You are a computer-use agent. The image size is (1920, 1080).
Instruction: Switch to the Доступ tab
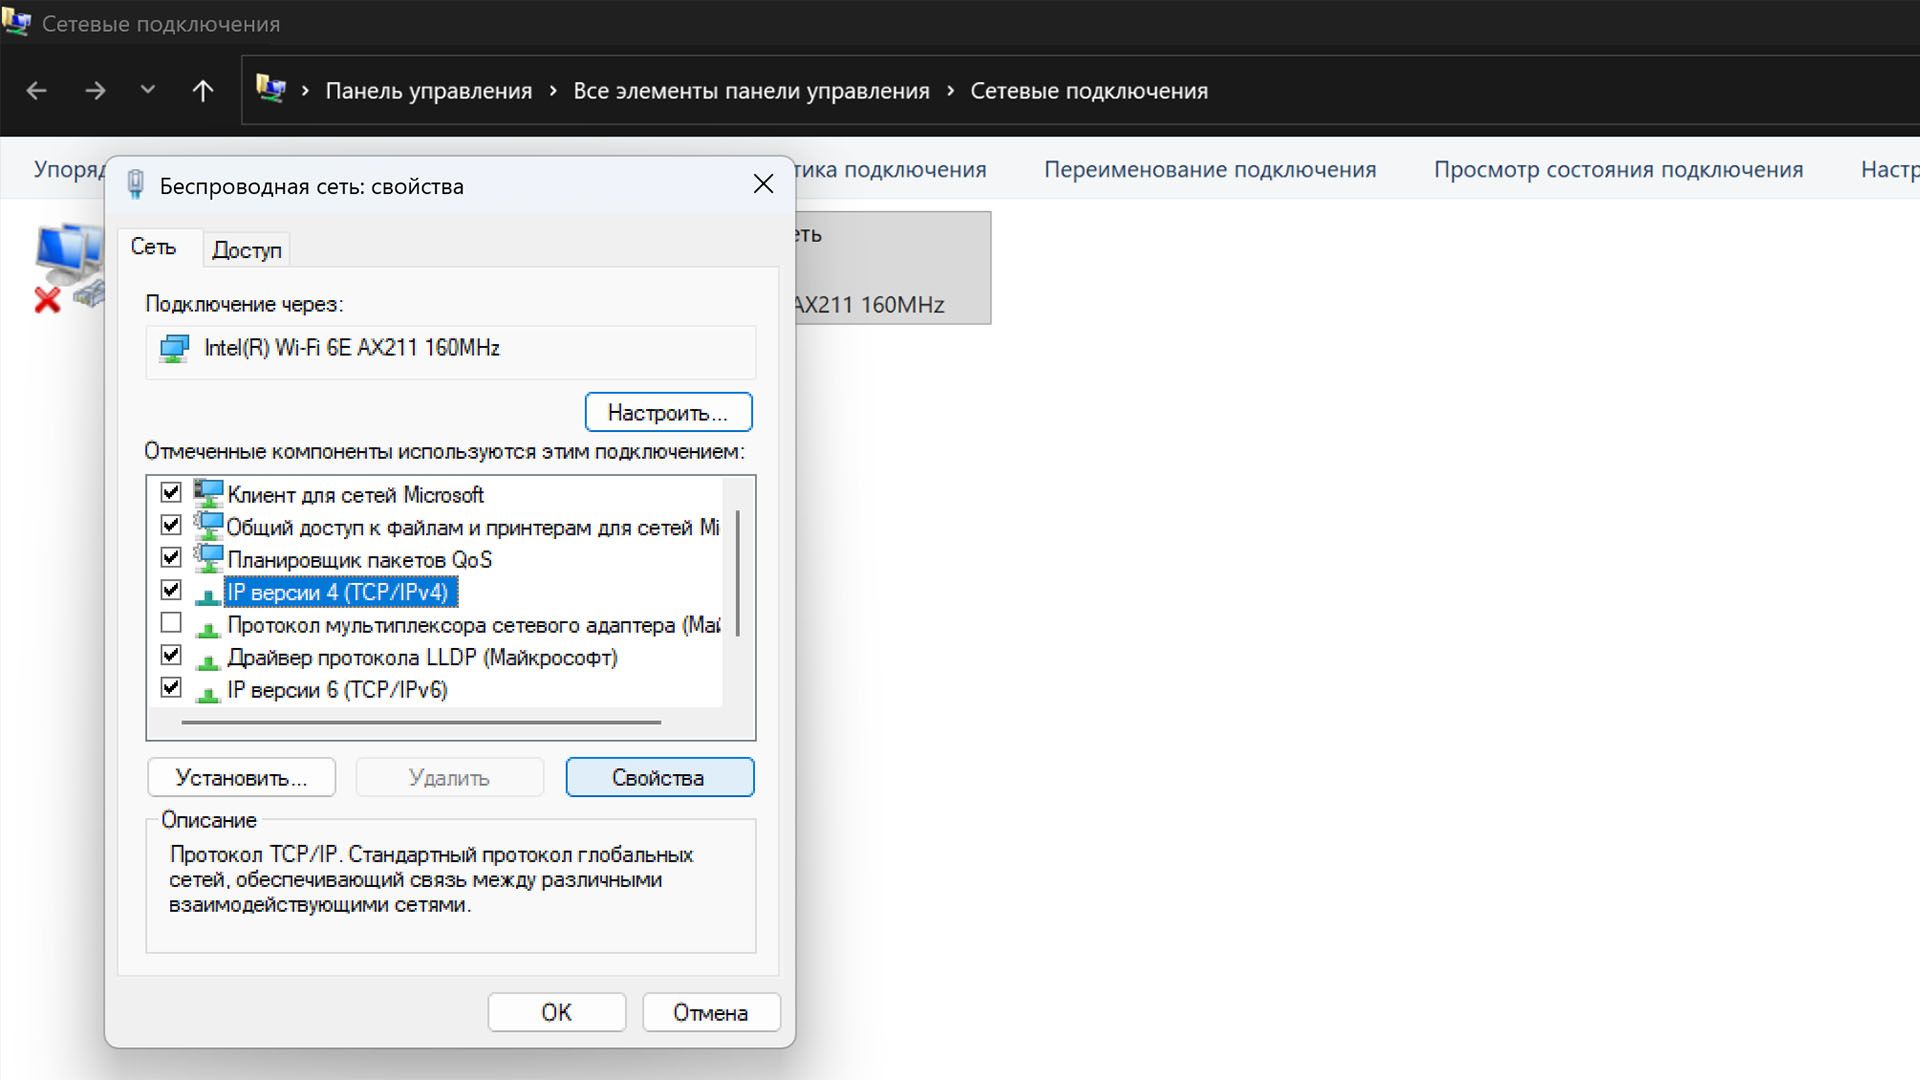point(246,250)
